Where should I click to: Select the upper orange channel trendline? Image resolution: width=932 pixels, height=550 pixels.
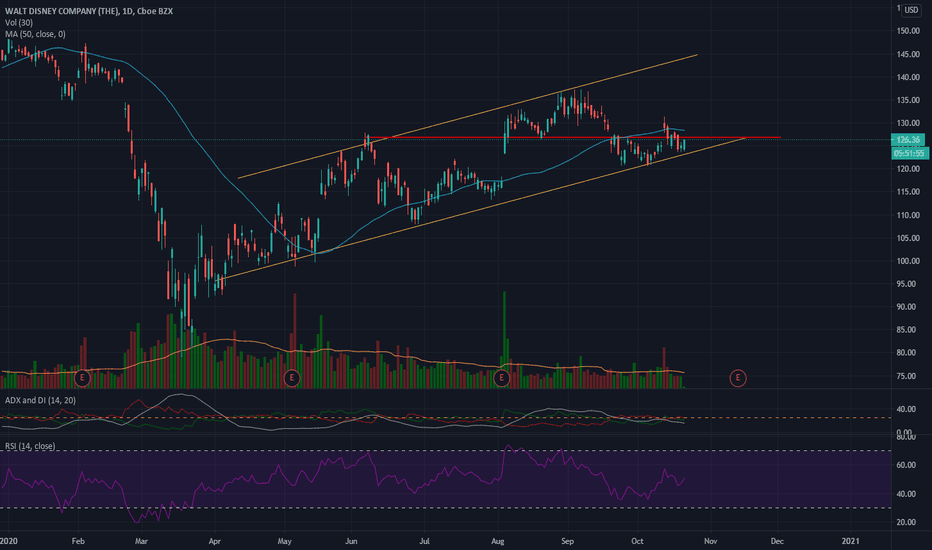[x=467, y=117]
